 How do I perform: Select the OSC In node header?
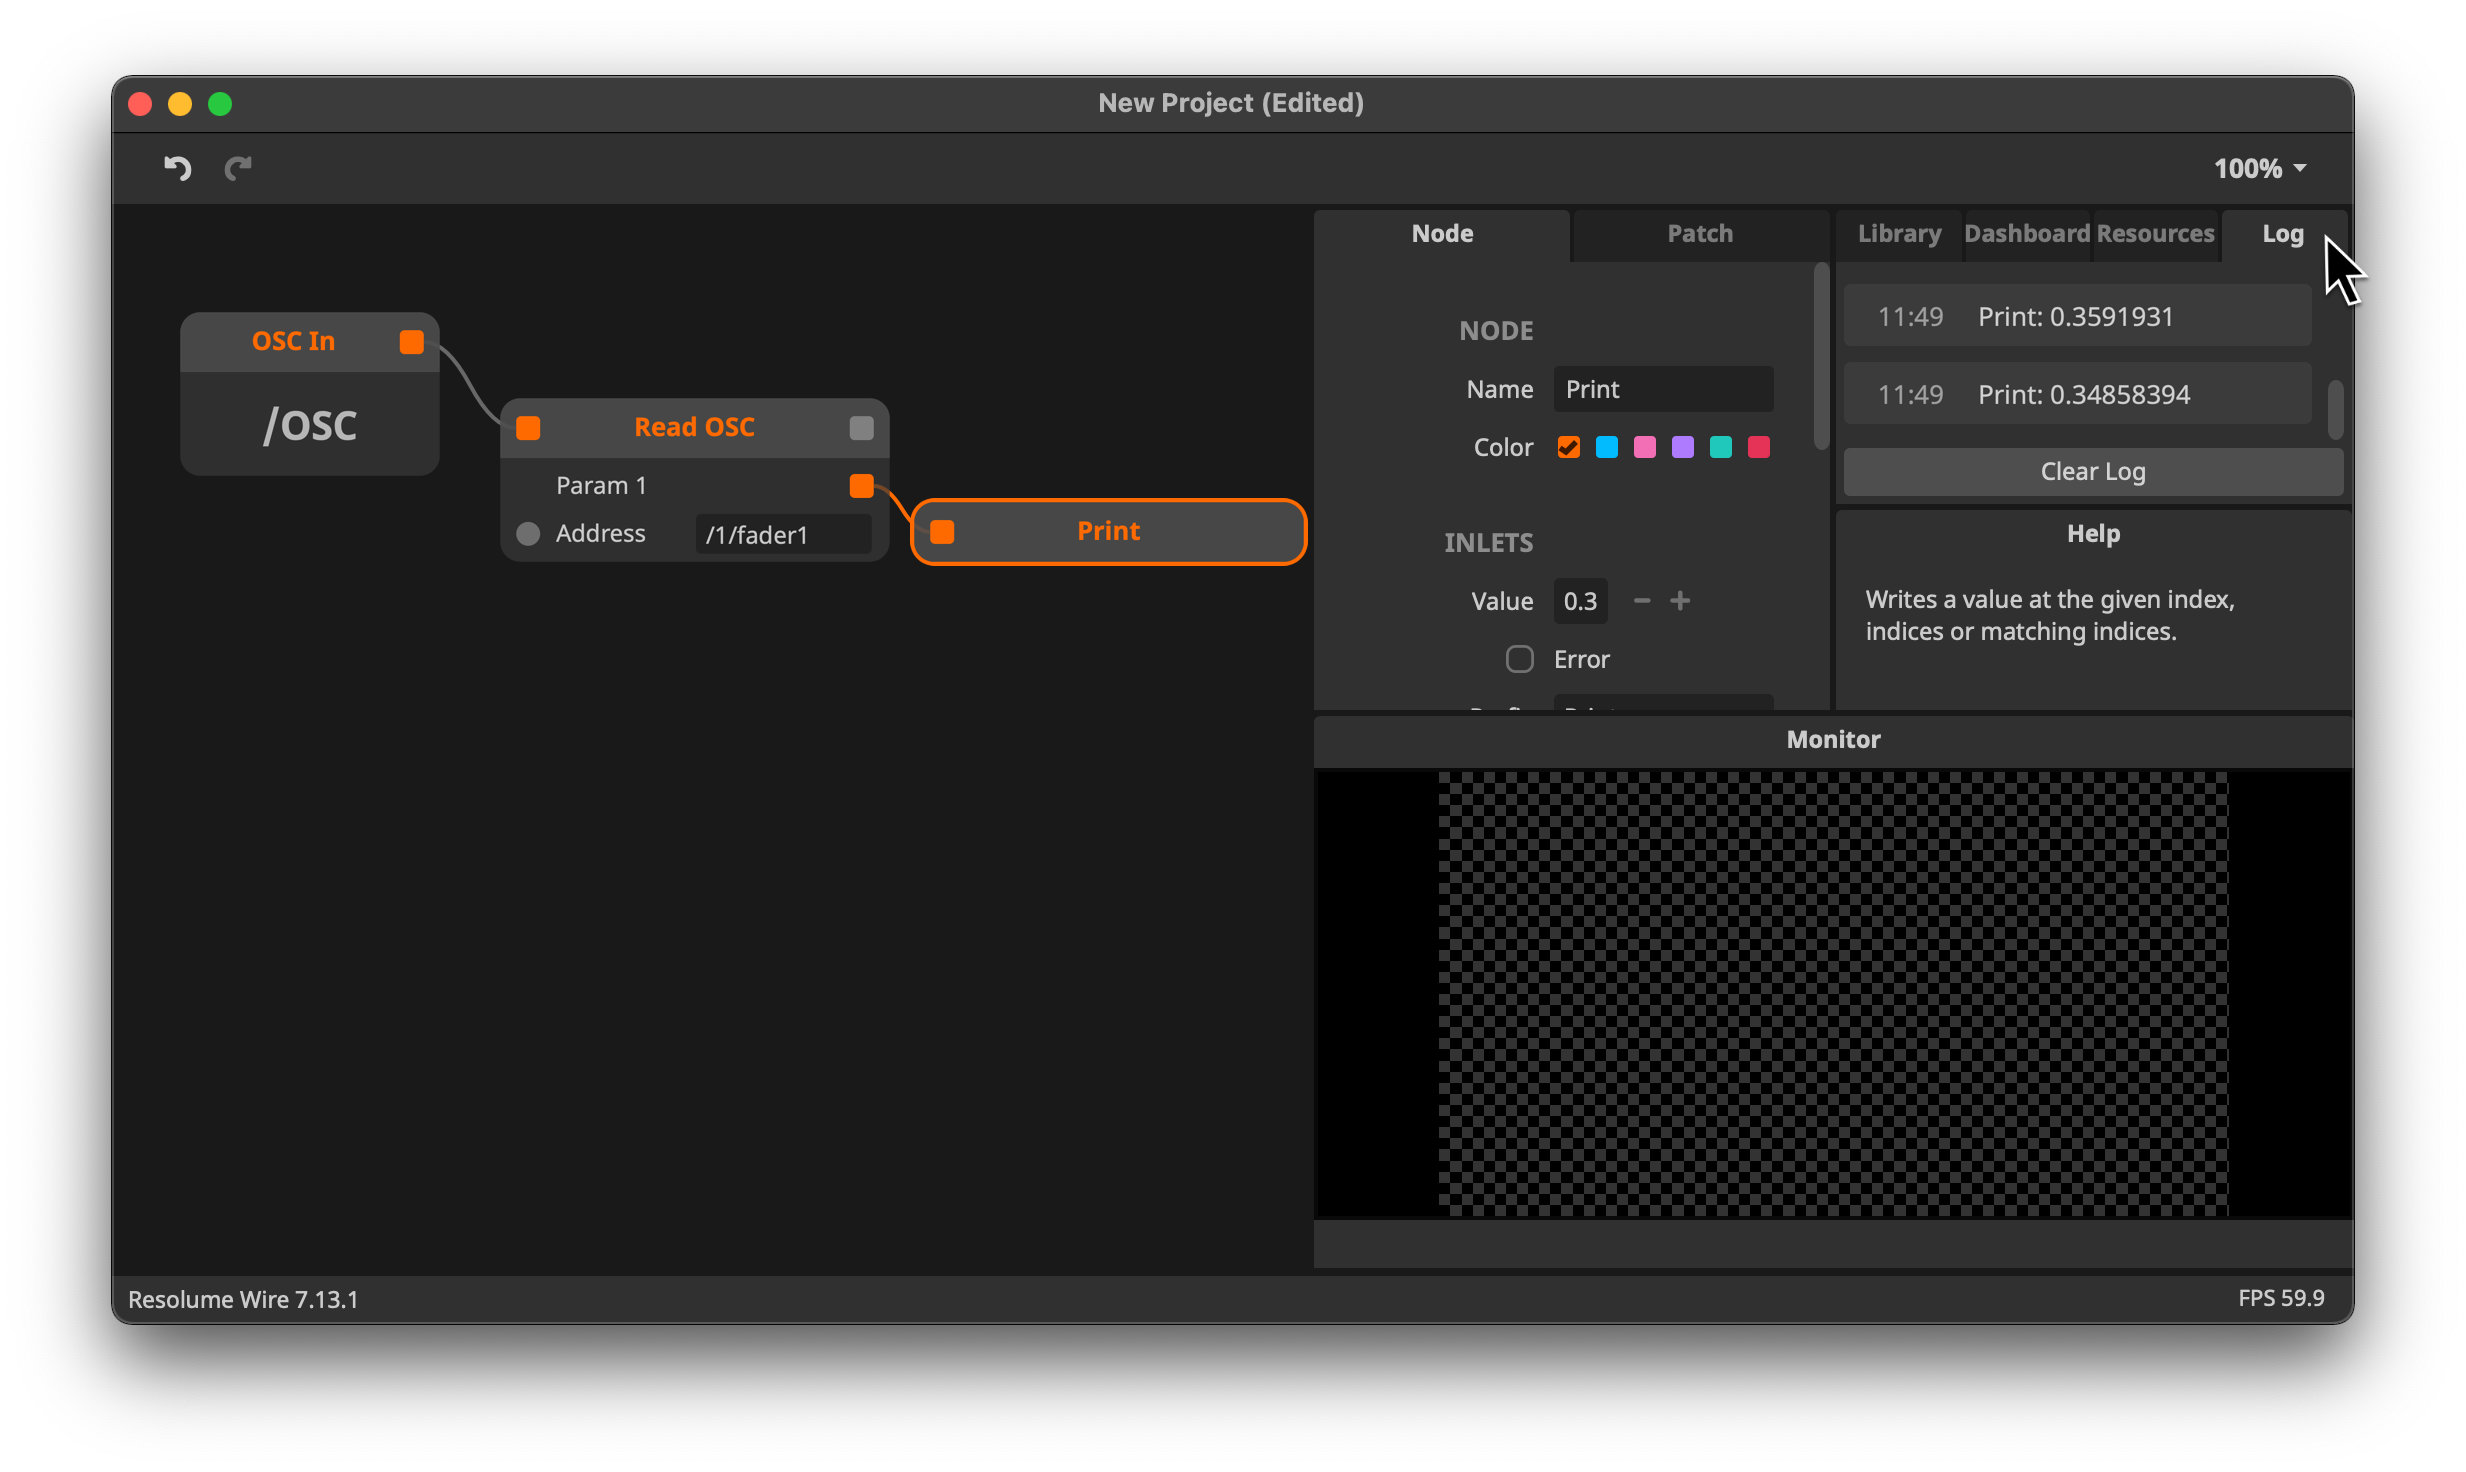(x=310, y=342)
